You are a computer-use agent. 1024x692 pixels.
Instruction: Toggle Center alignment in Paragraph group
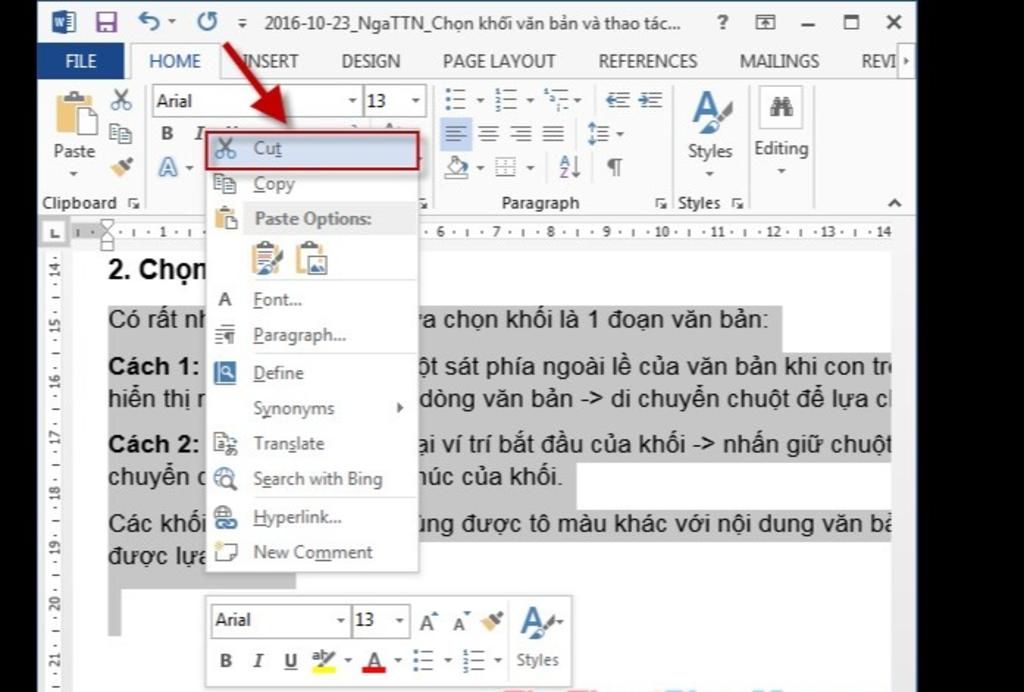tap(488, 134)
